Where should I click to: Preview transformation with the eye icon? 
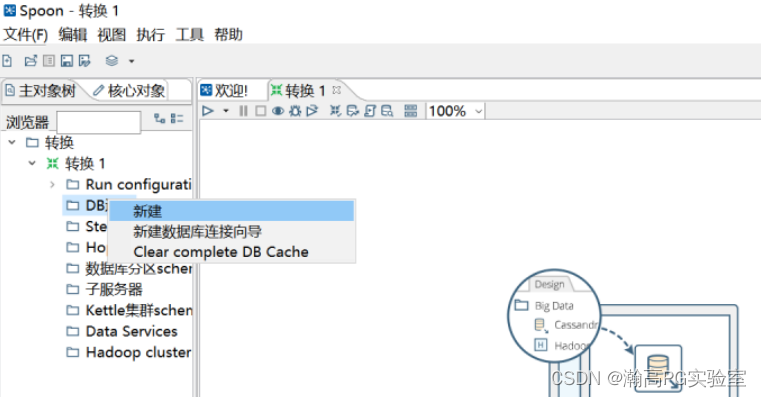click(x=278, y=111)
